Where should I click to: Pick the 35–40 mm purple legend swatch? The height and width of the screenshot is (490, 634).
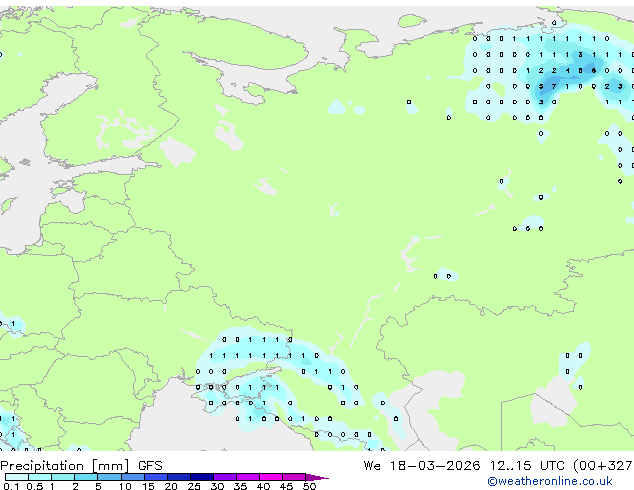click(247, 477)
